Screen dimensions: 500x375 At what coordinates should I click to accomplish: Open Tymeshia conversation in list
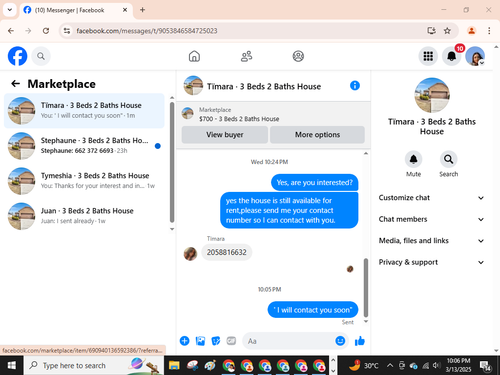(84, 181)
